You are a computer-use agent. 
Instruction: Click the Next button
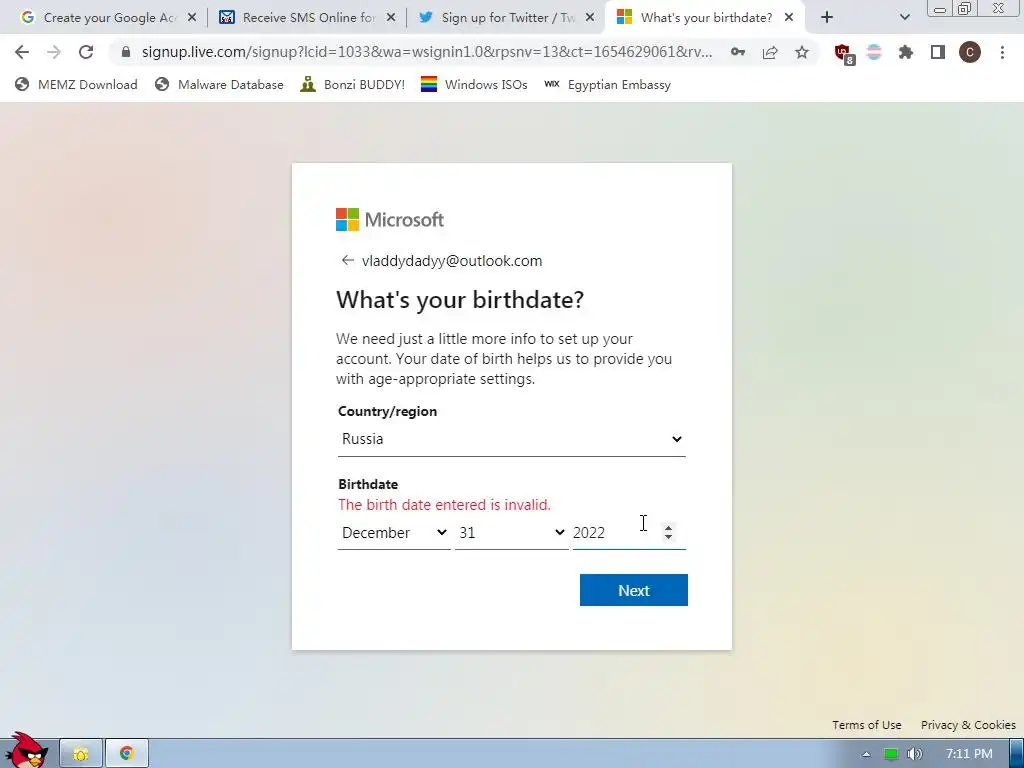pyautogui.click(x=633, y=590)
